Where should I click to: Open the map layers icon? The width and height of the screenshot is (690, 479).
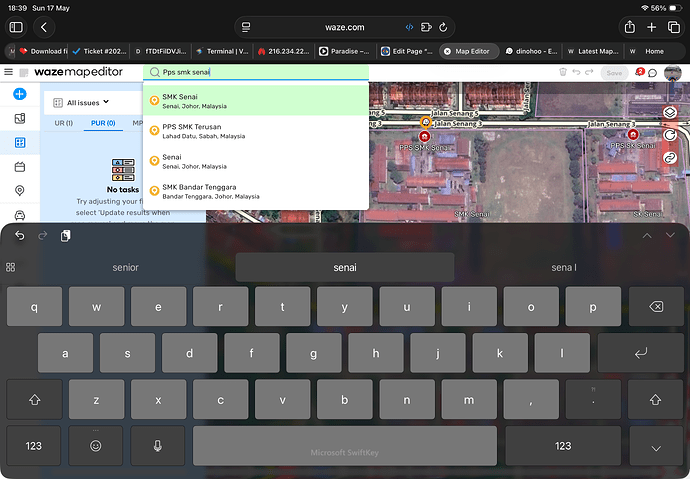pos(670,113)
